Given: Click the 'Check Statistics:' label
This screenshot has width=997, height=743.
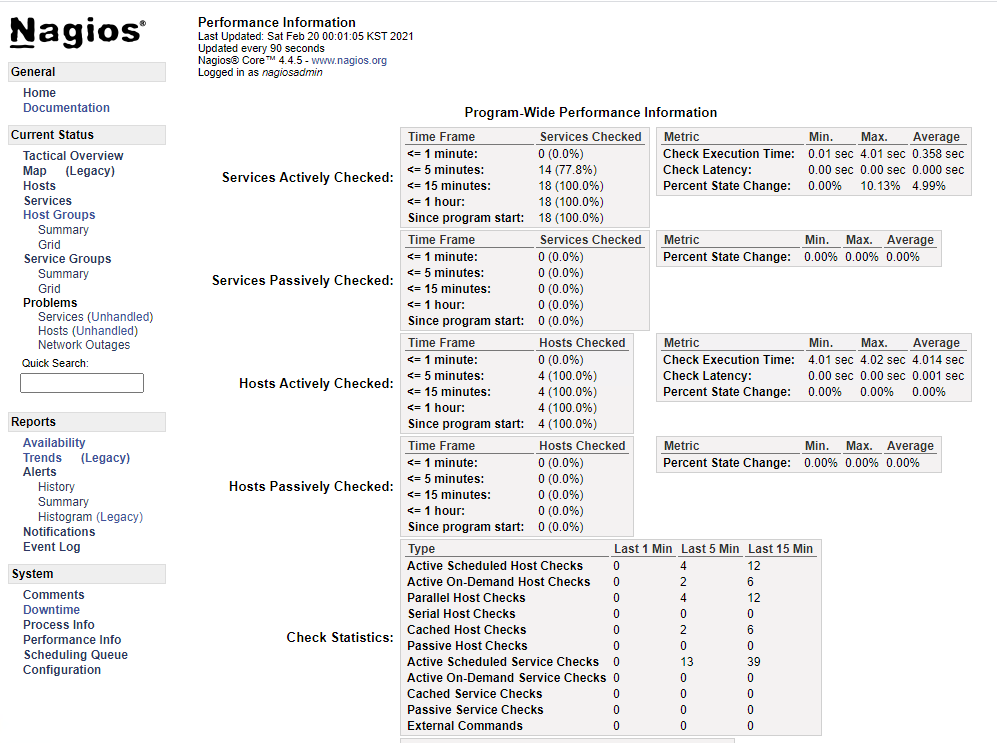Looking at the screenshot, I should [x=340, y=637].
